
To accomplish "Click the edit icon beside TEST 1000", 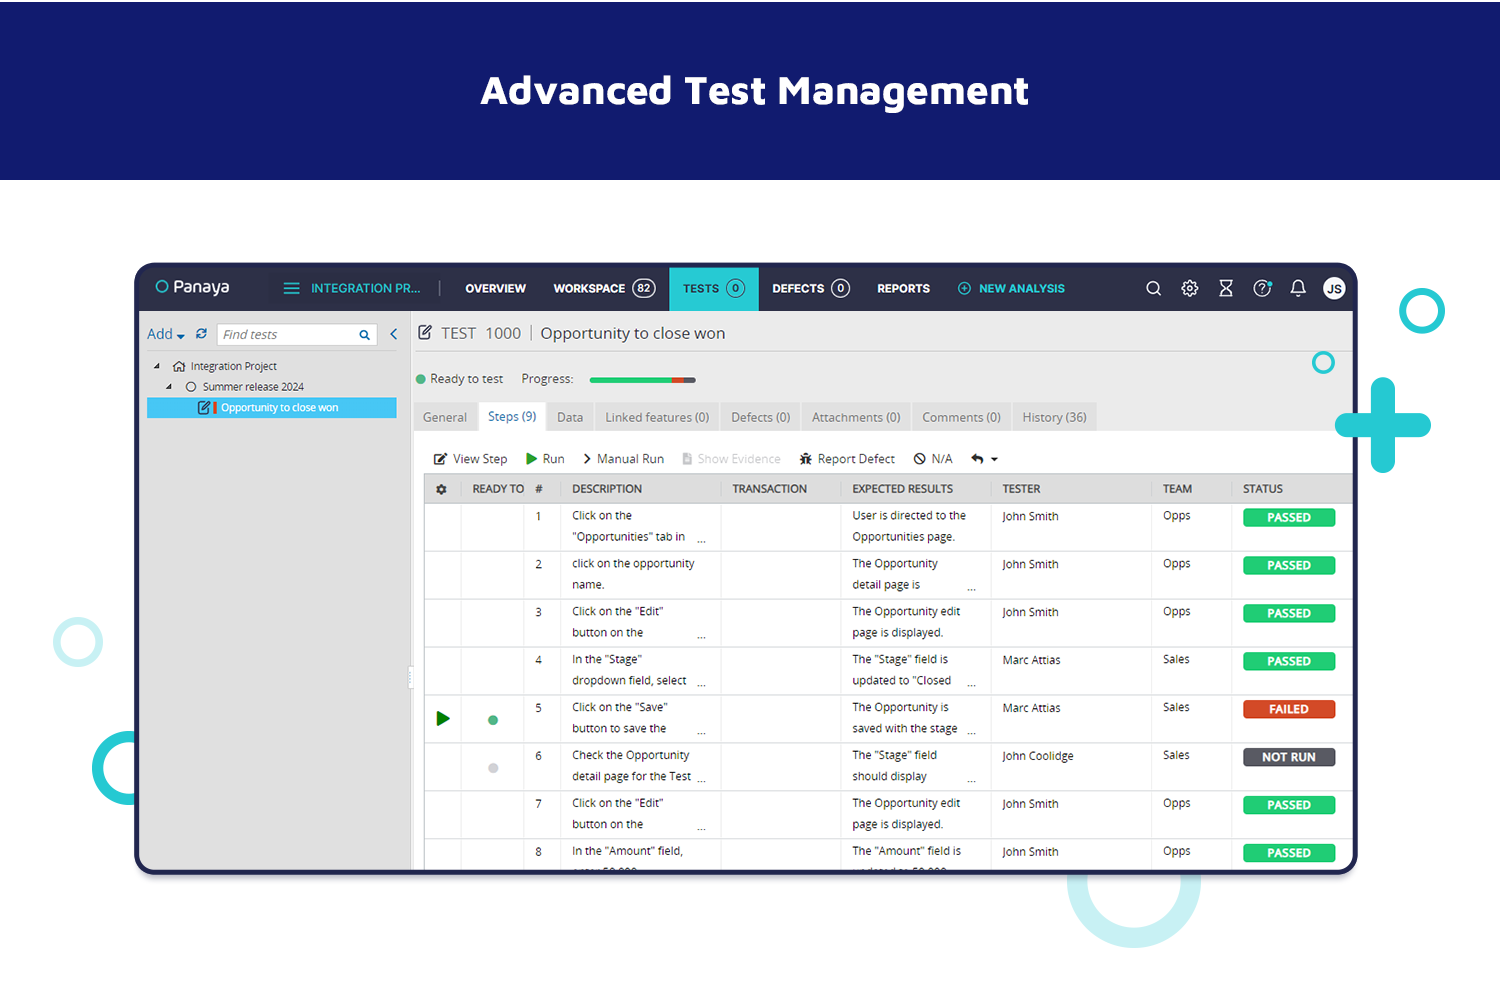I will tap(425, 333).
